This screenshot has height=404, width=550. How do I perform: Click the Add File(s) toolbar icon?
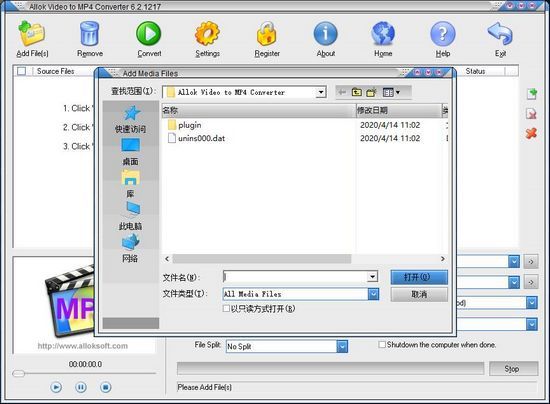coord(32,34)
